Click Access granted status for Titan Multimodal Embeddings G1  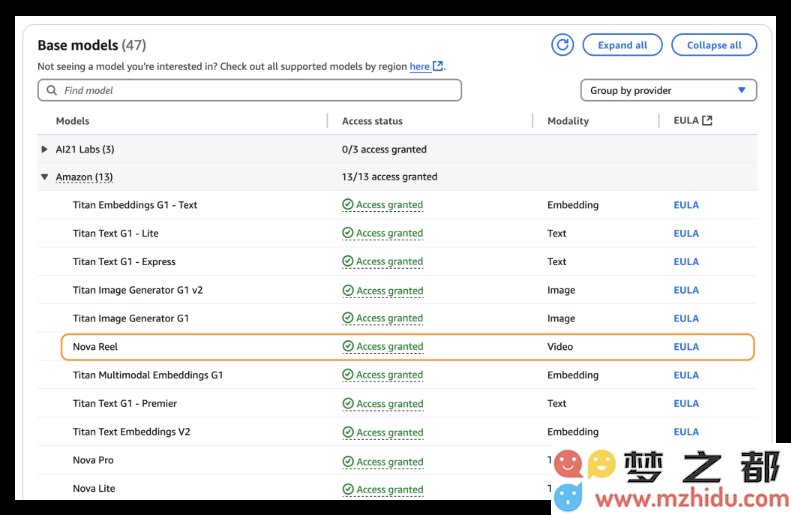(x=383, y=375)
